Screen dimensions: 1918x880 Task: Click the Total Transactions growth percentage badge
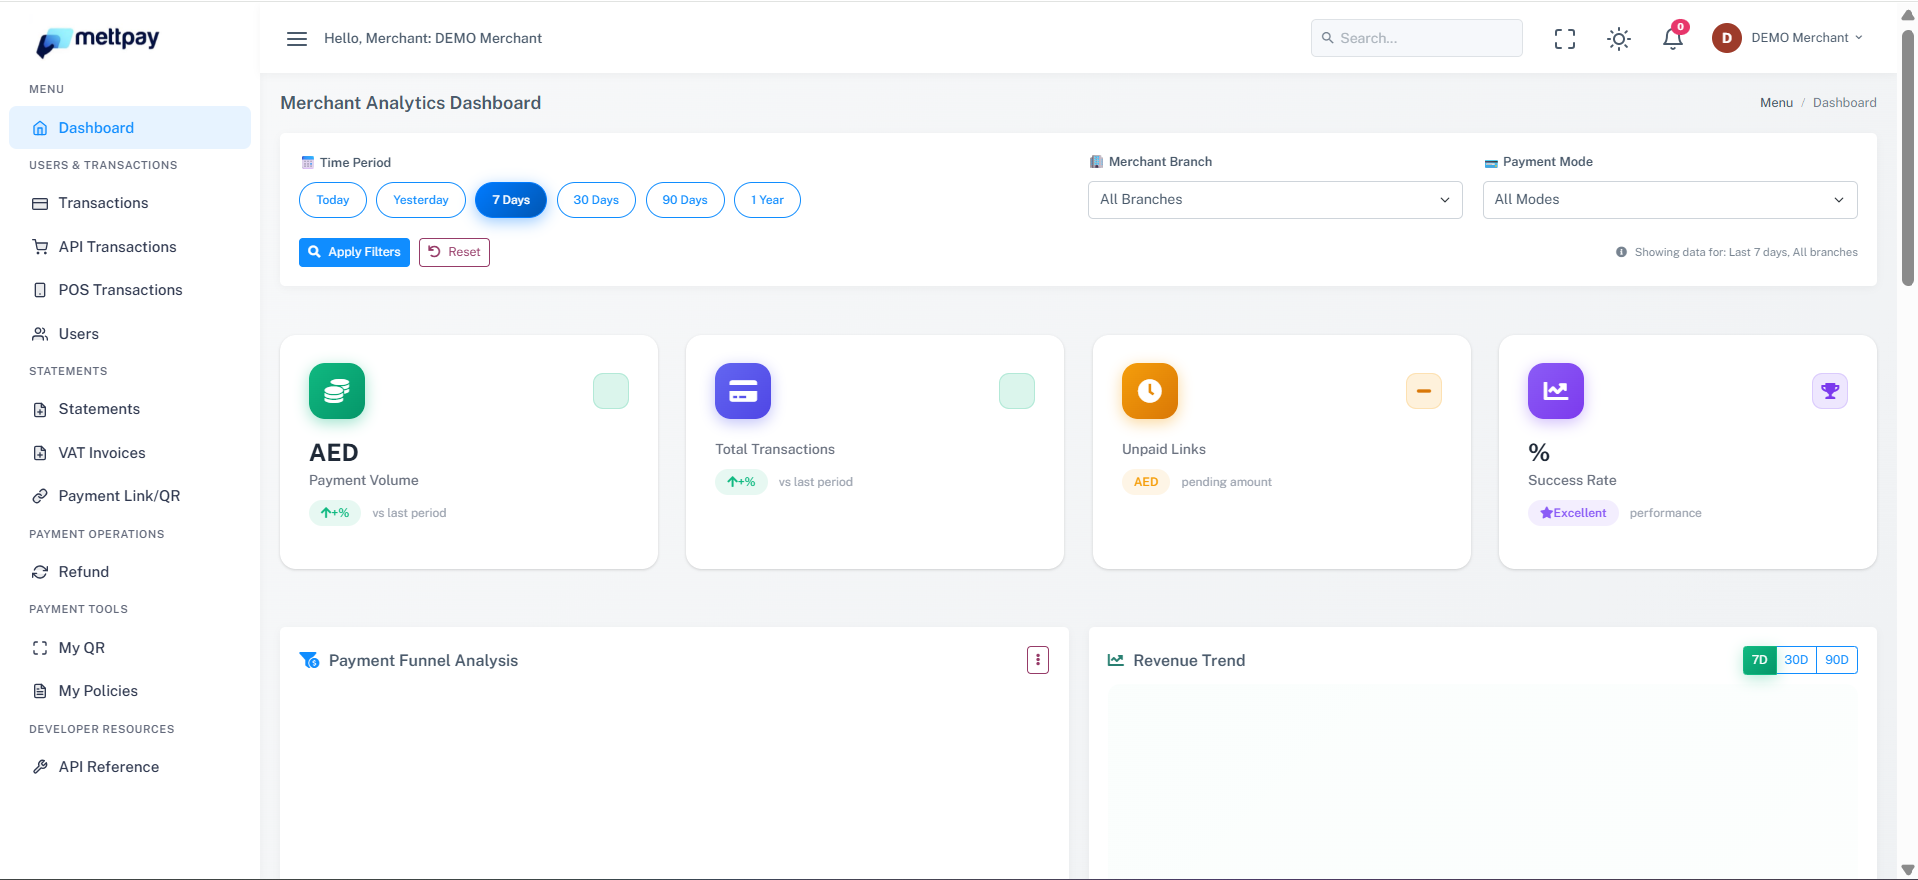tap(741, 482)
